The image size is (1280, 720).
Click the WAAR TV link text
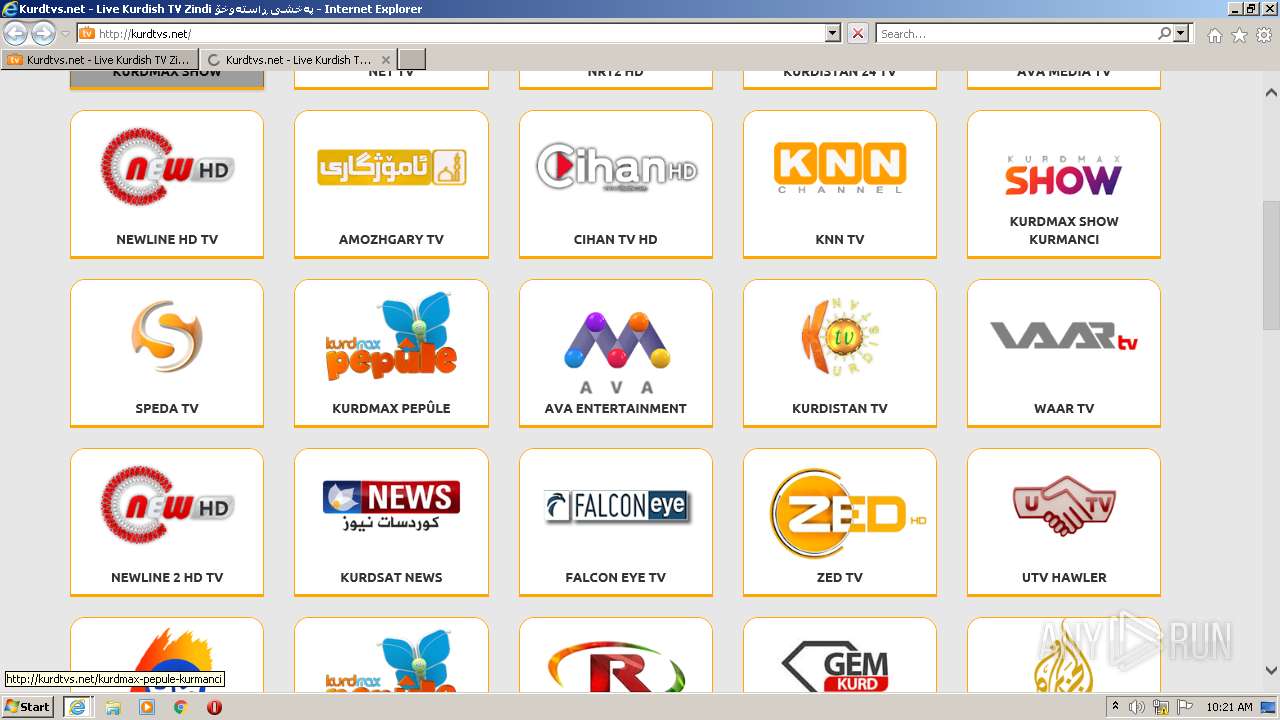(1064, 408)
